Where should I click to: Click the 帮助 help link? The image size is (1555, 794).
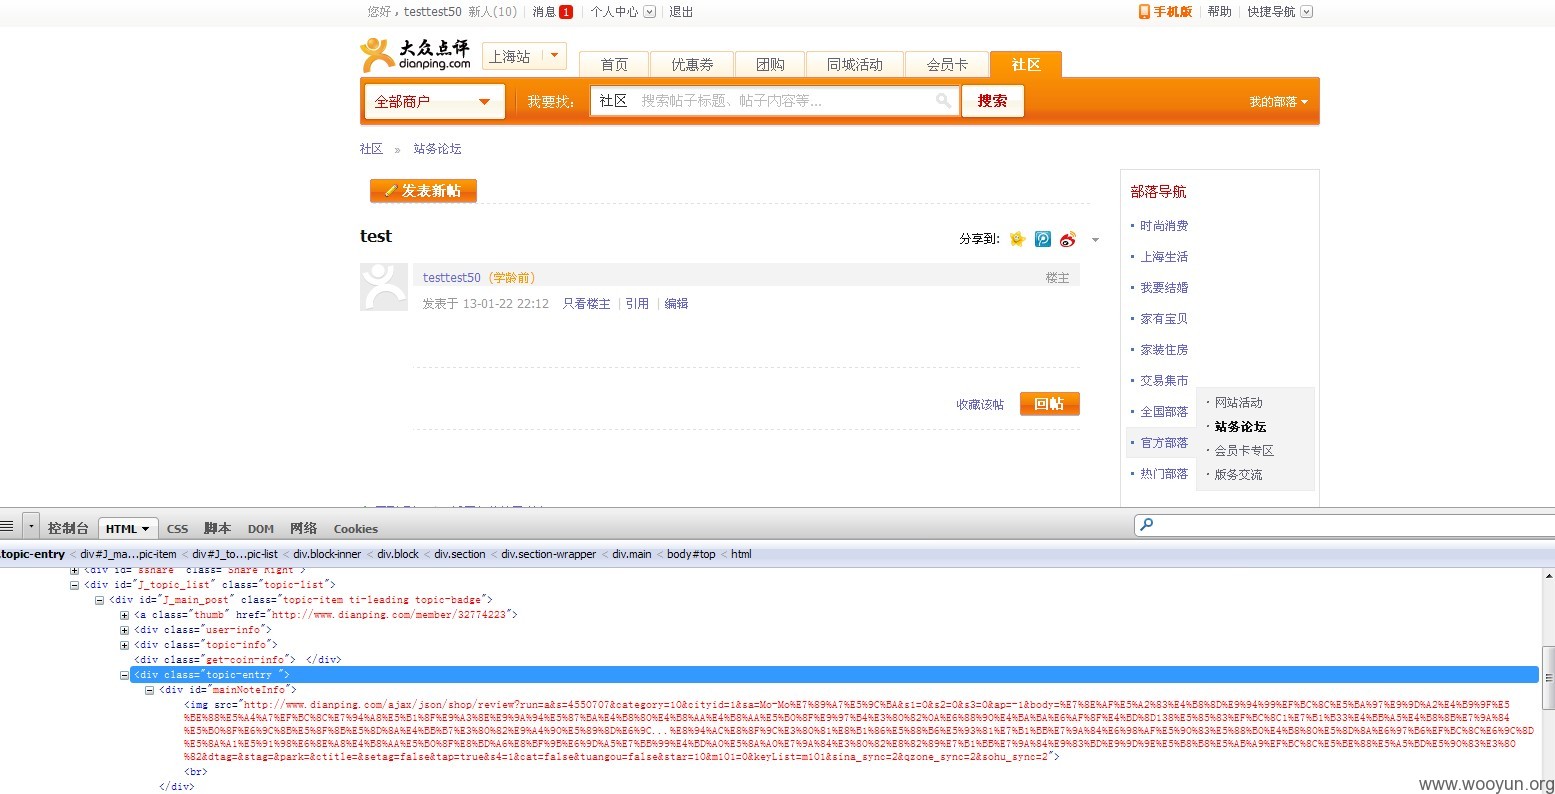point(1219,12)
